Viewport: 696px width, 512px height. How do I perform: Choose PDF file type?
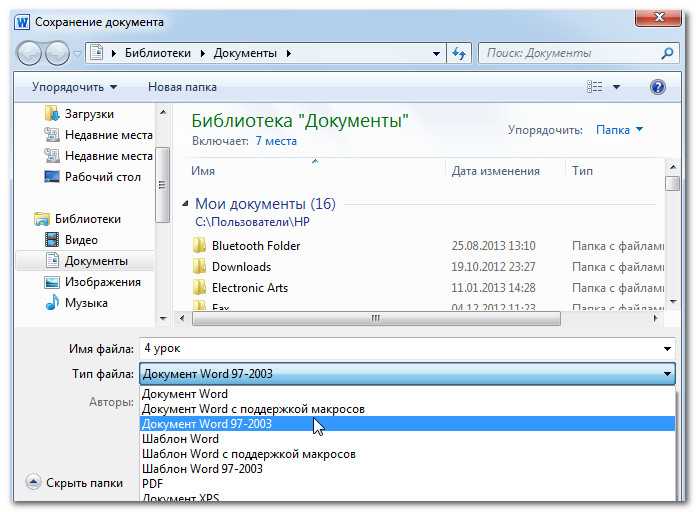point(407,484)
